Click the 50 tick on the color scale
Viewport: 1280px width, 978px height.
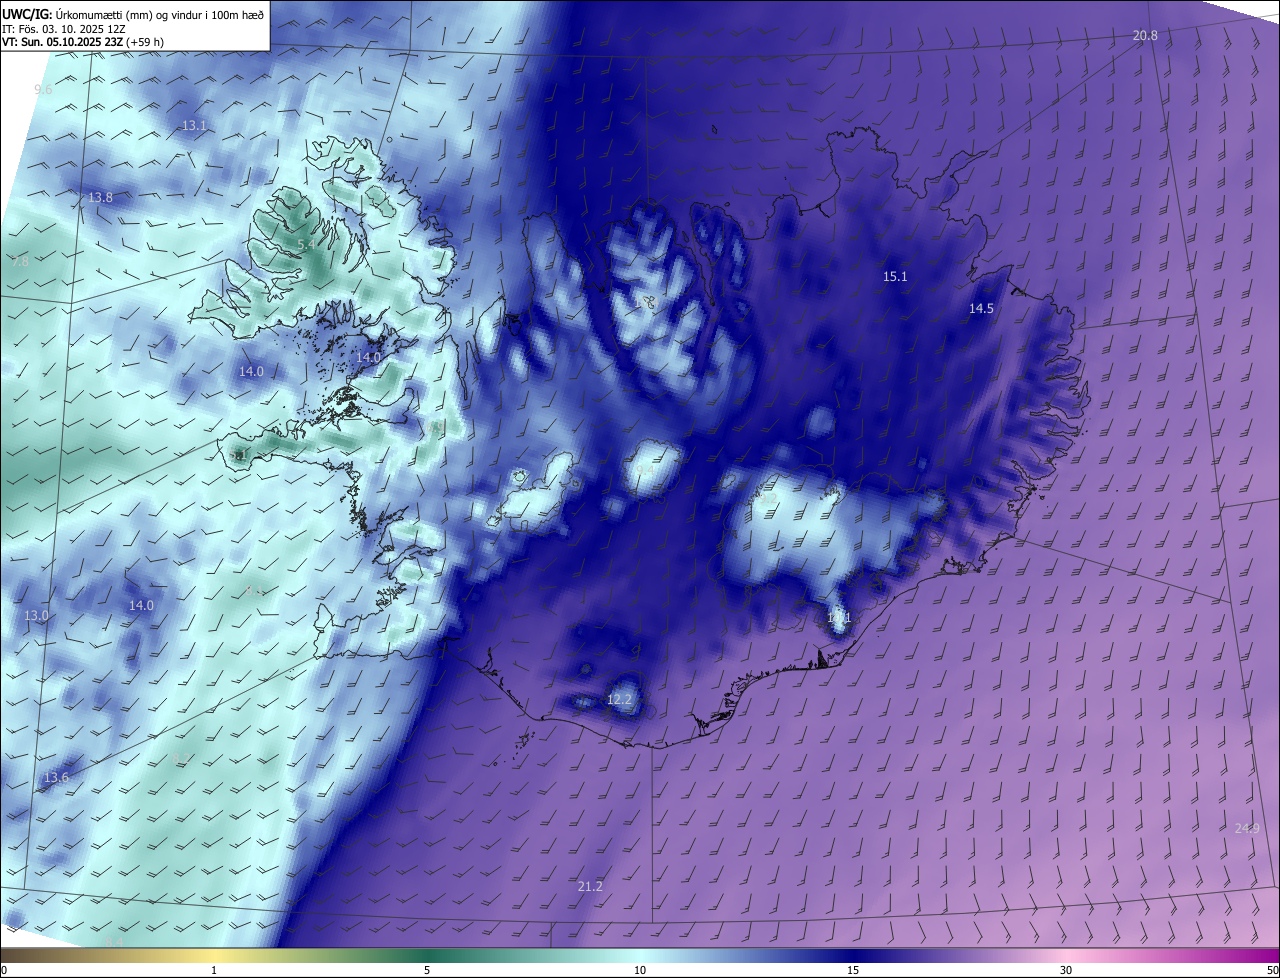point(1272,970)
